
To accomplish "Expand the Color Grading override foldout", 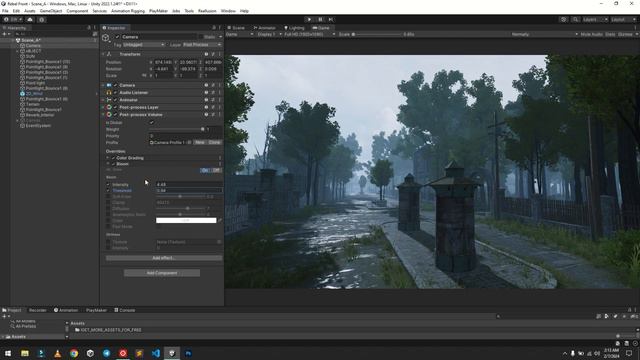I will (x=108, y=158).
